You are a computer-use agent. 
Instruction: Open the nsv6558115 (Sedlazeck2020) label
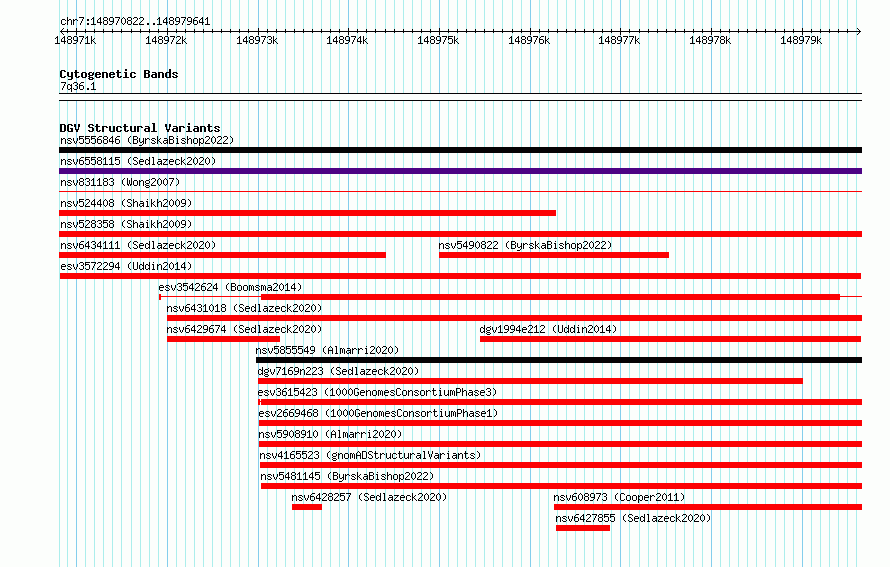coord(138,161)
